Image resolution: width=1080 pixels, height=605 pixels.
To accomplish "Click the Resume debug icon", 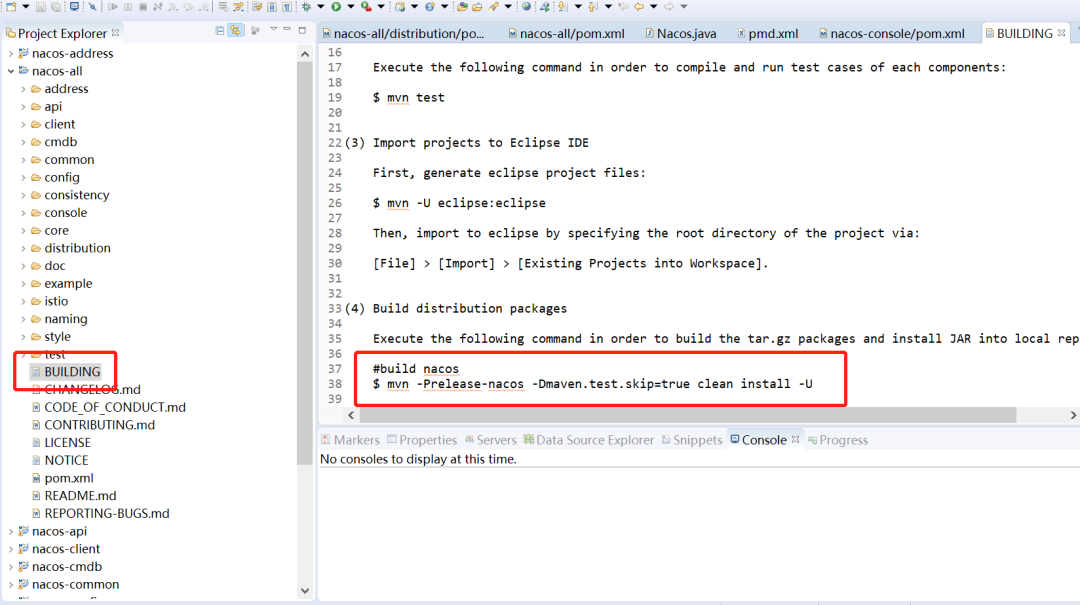I will point(113,7).
